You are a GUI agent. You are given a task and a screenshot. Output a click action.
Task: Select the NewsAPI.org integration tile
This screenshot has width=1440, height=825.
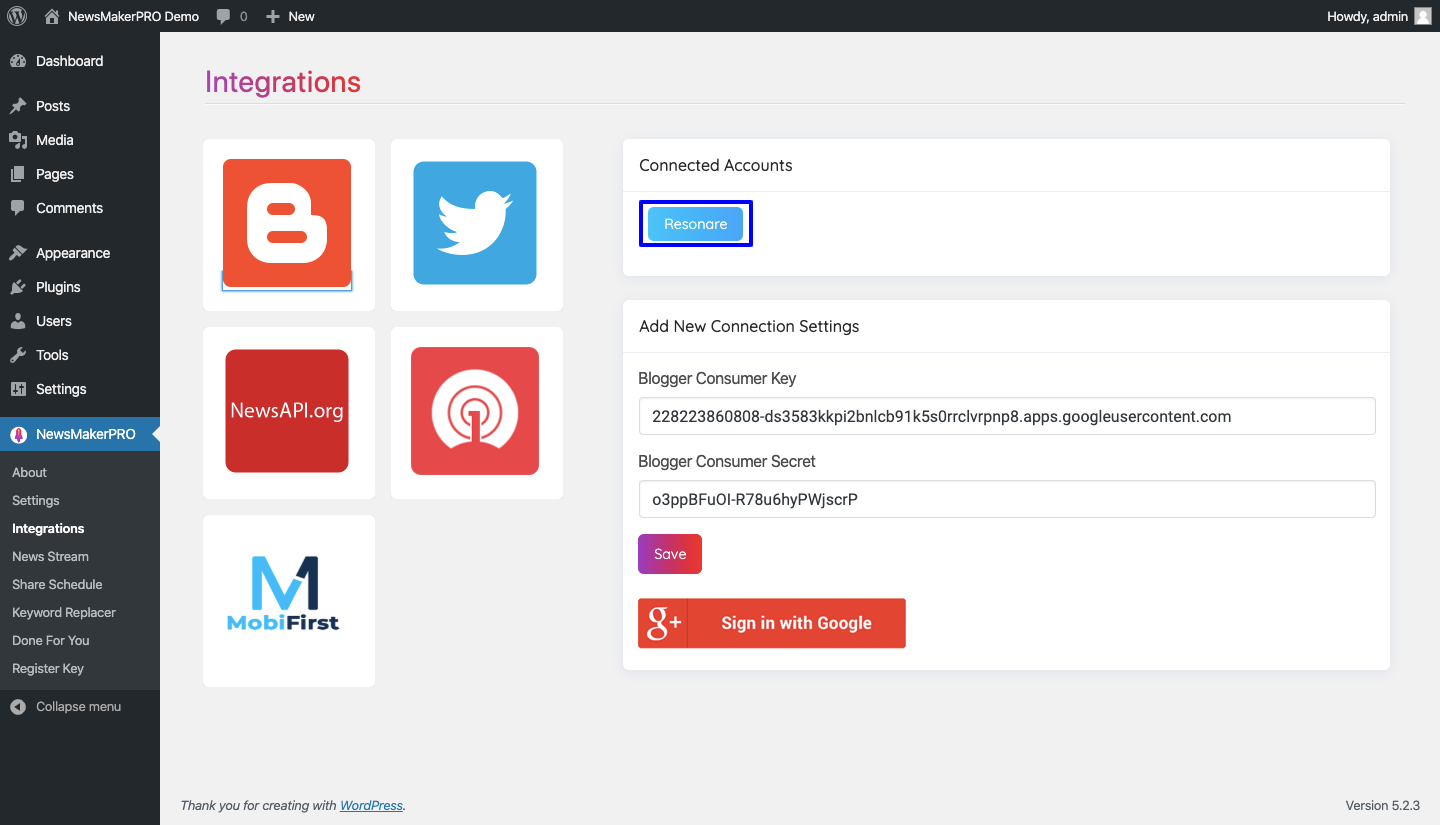(287, 411)
